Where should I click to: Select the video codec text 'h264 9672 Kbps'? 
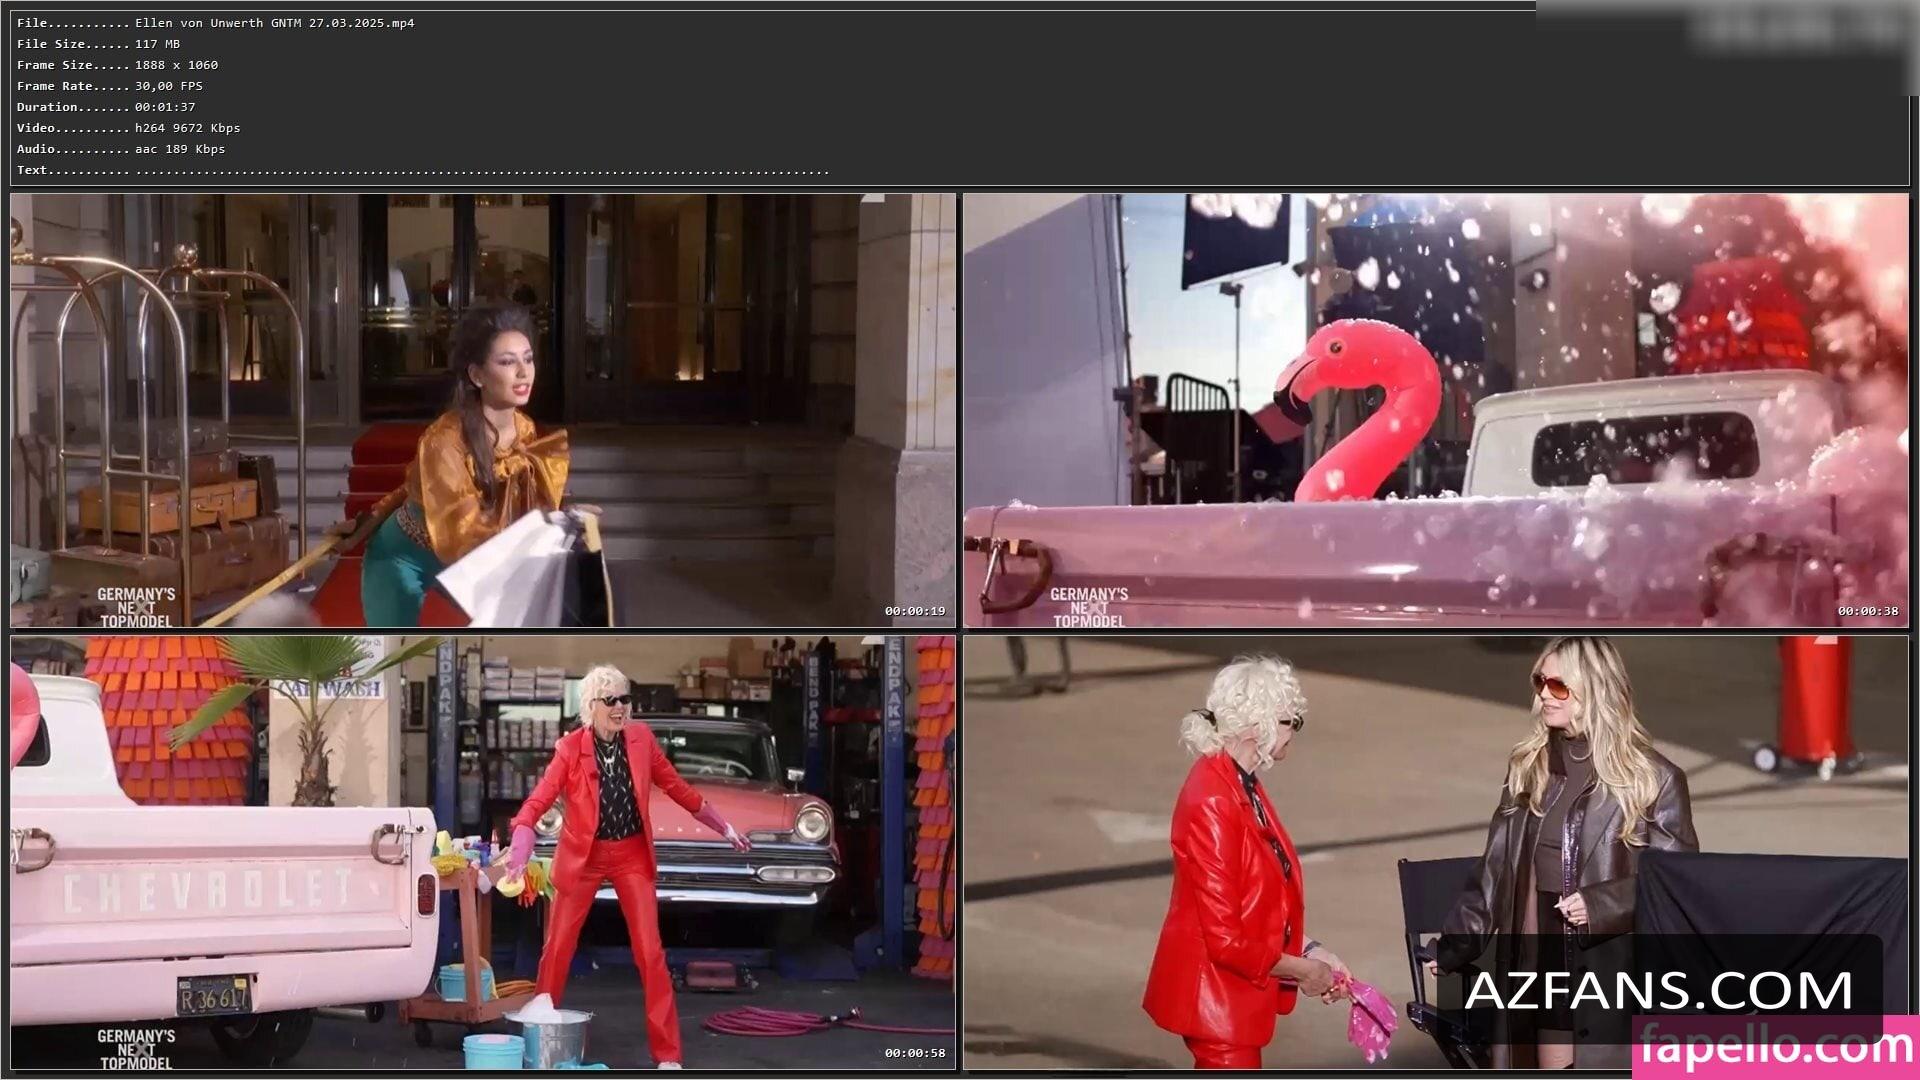pos(188,128)
